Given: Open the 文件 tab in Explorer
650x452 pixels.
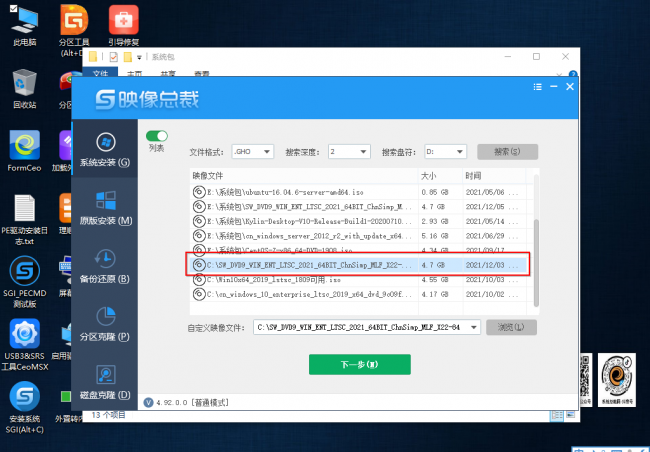Looking at the screenshot, I should click(x=100, y=73).
